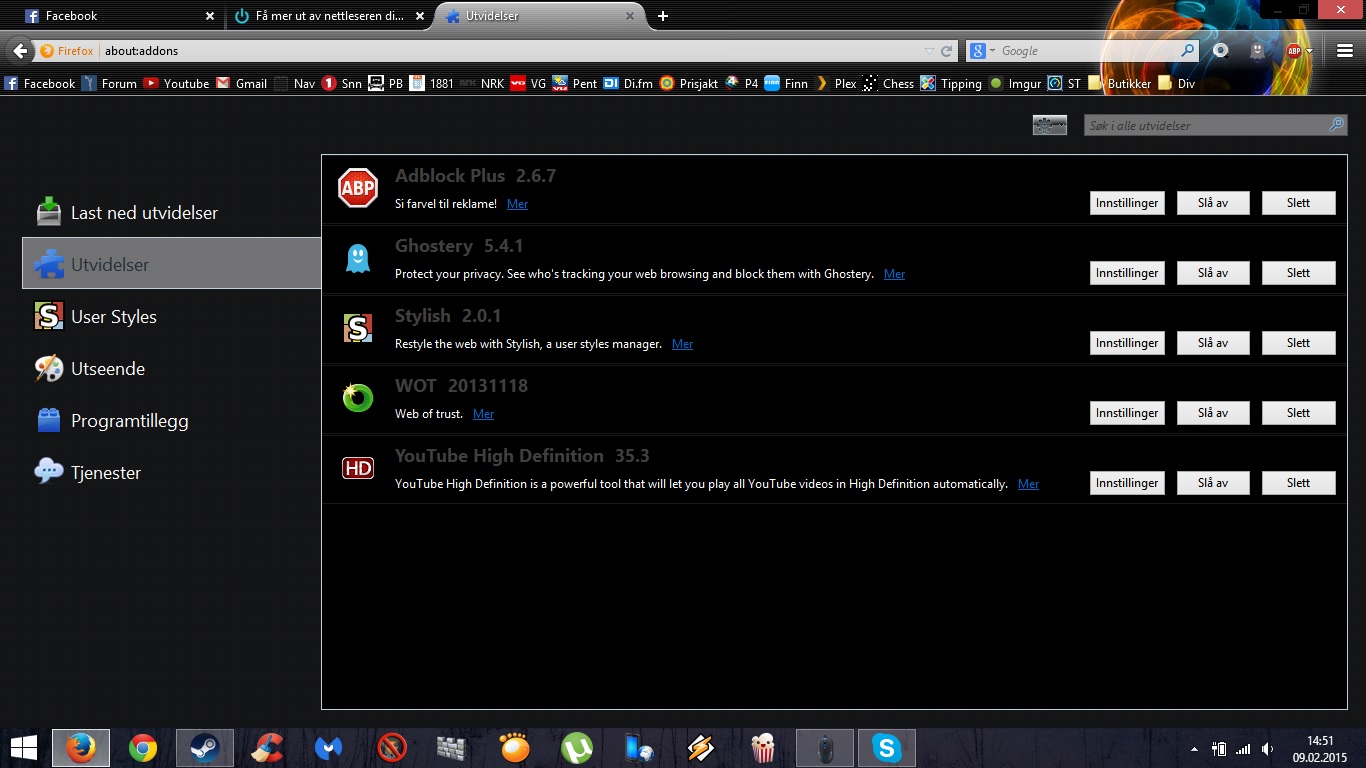Click the Stylish S icon in the add-on list
The height and width of the screenshot is (768, 1366).
point(357,328)
